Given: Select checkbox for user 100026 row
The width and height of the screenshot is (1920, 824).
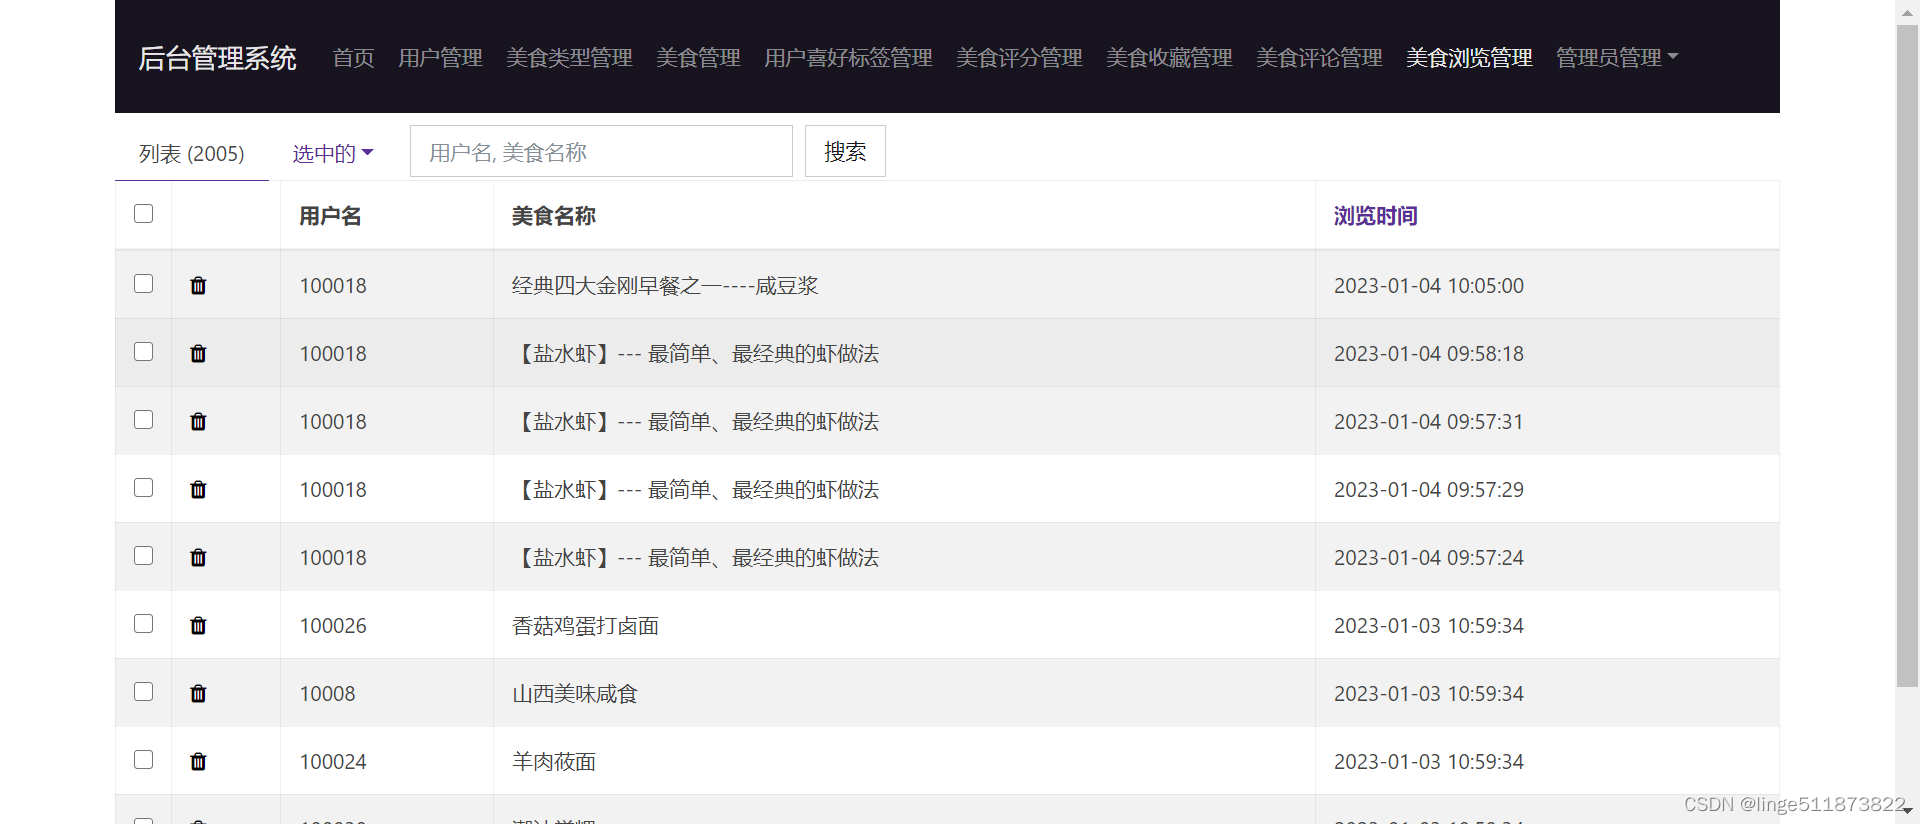Looking at the screenshot, I should click(x=144, y=624).
